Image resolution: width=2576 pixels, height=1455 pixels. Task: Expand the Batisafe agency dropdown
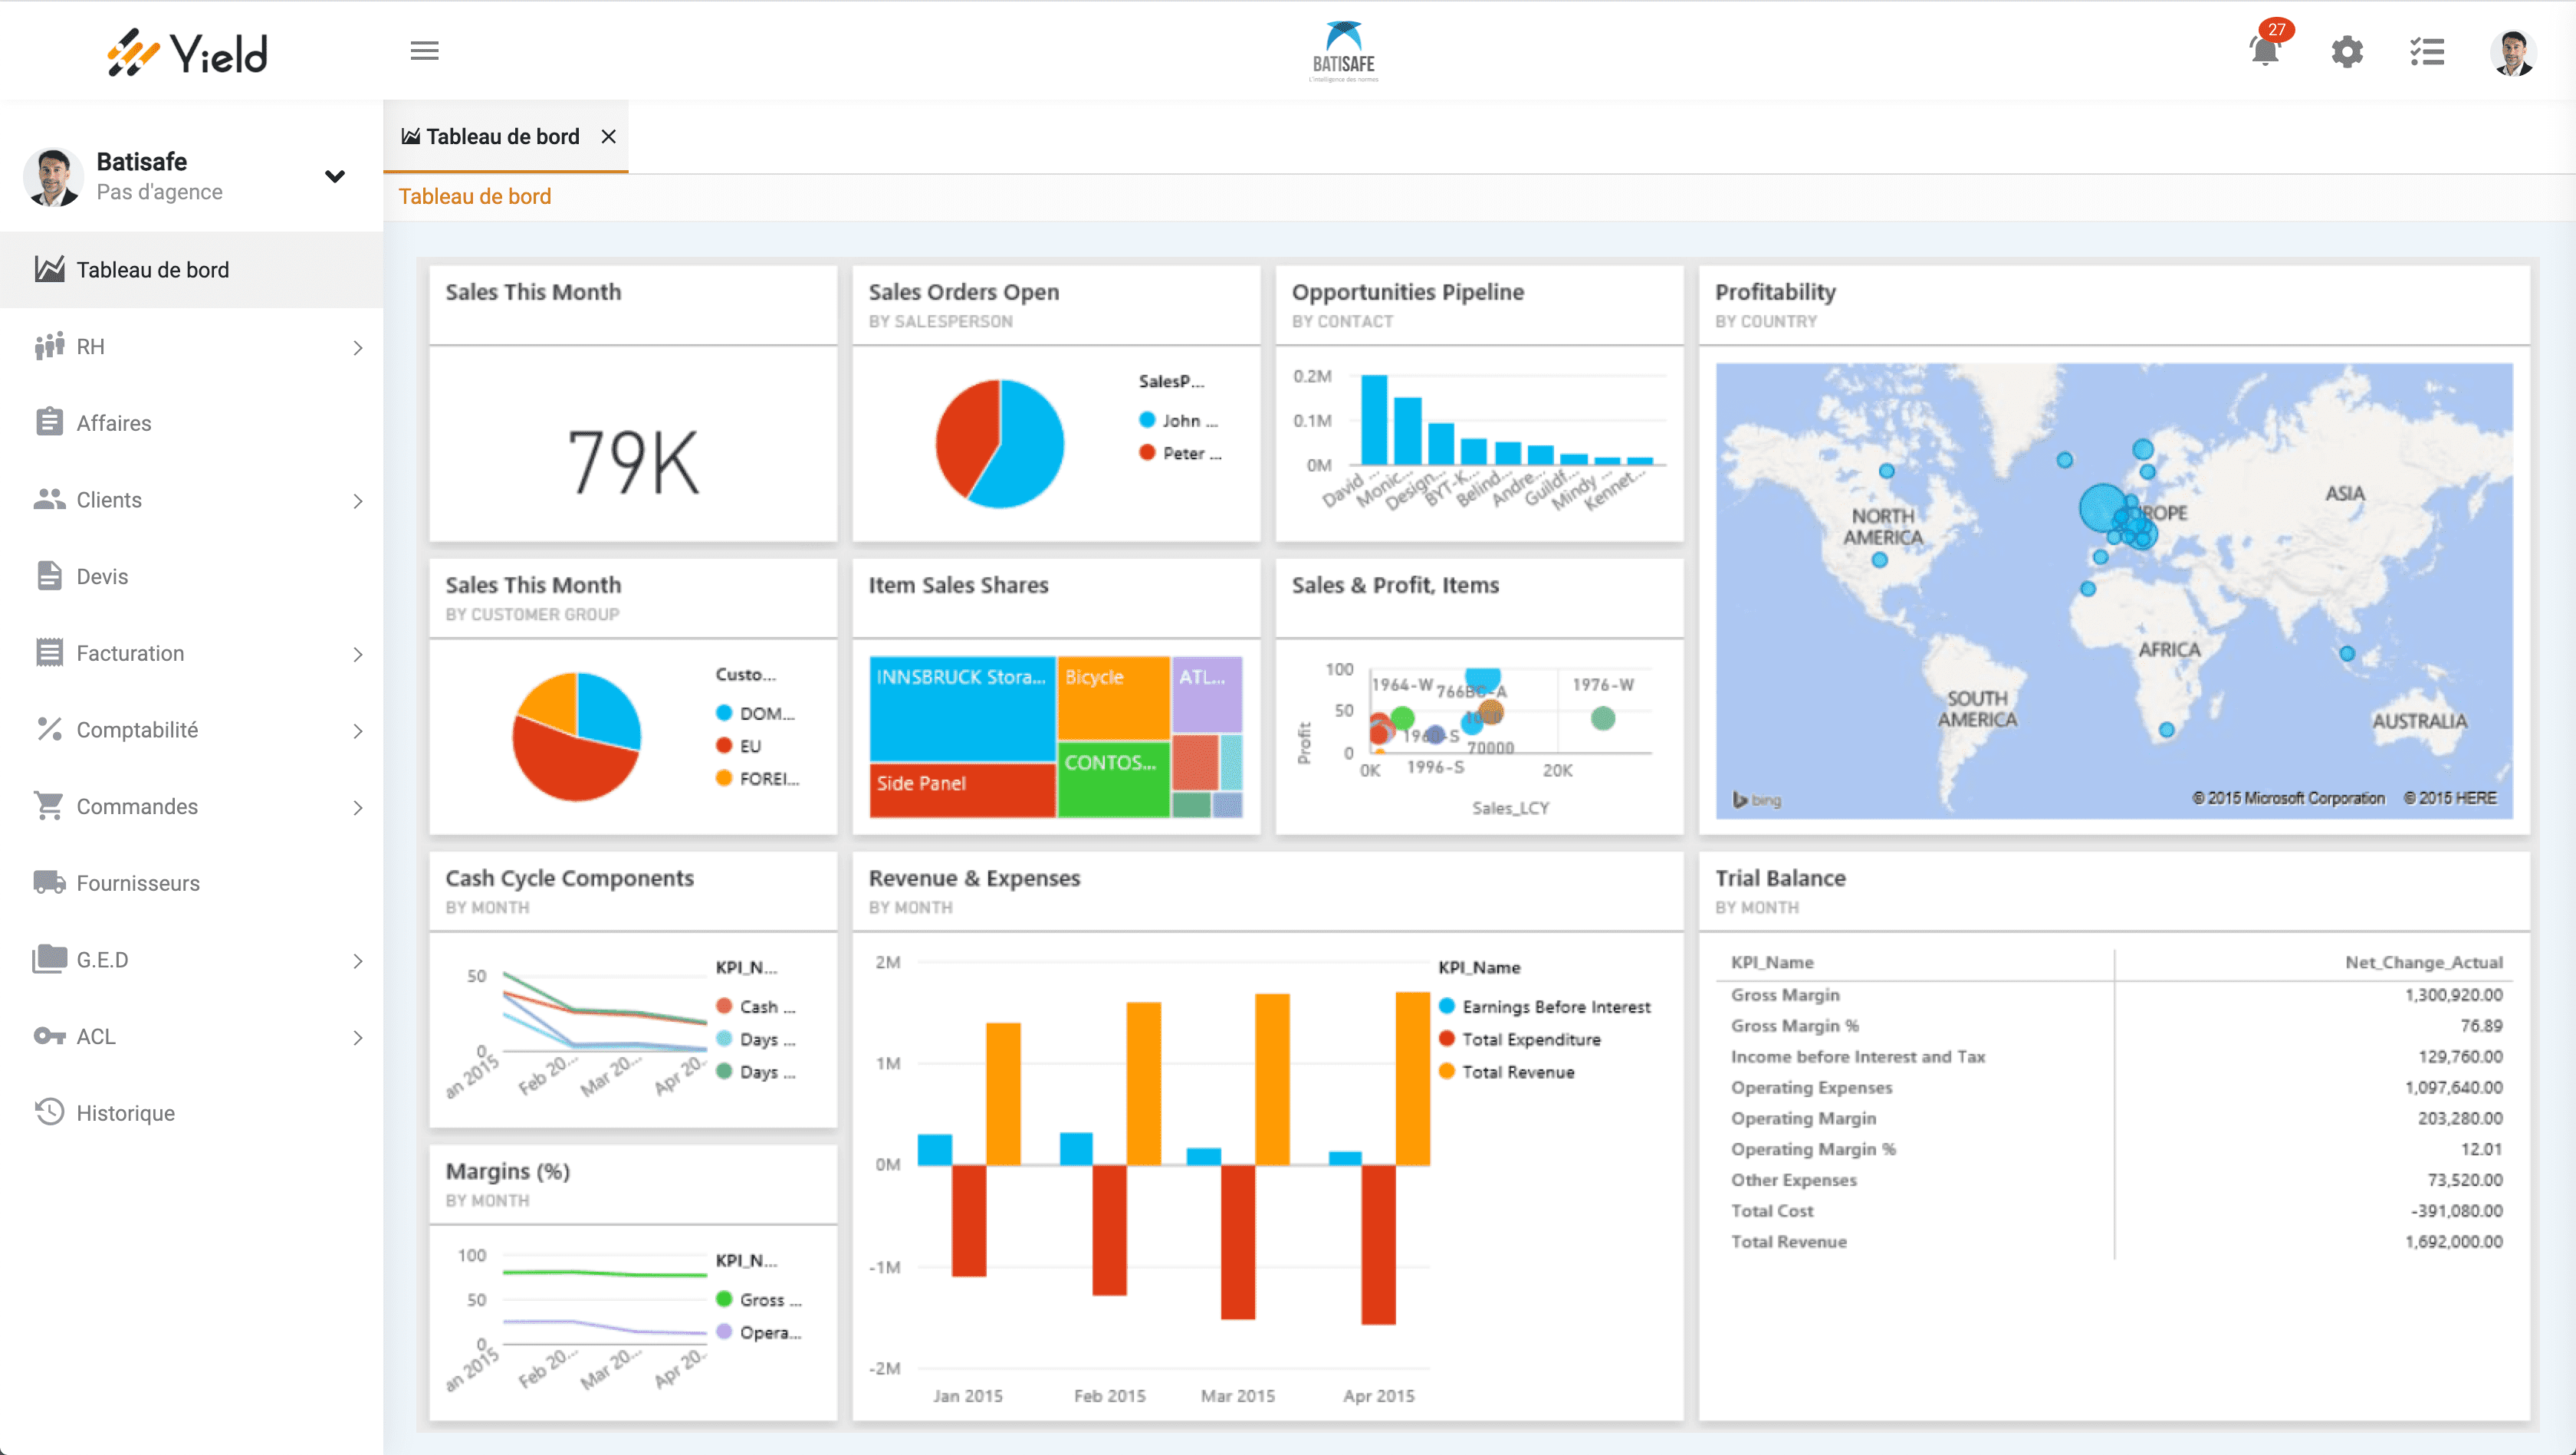(x=335, y=176)
